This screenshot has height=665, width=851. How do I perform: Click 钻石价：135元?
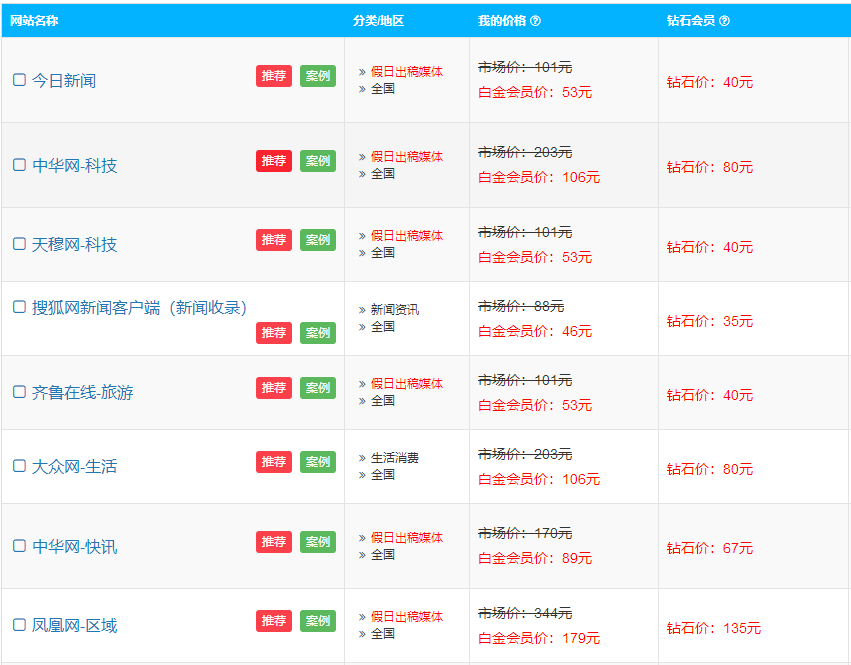[714, 628]
